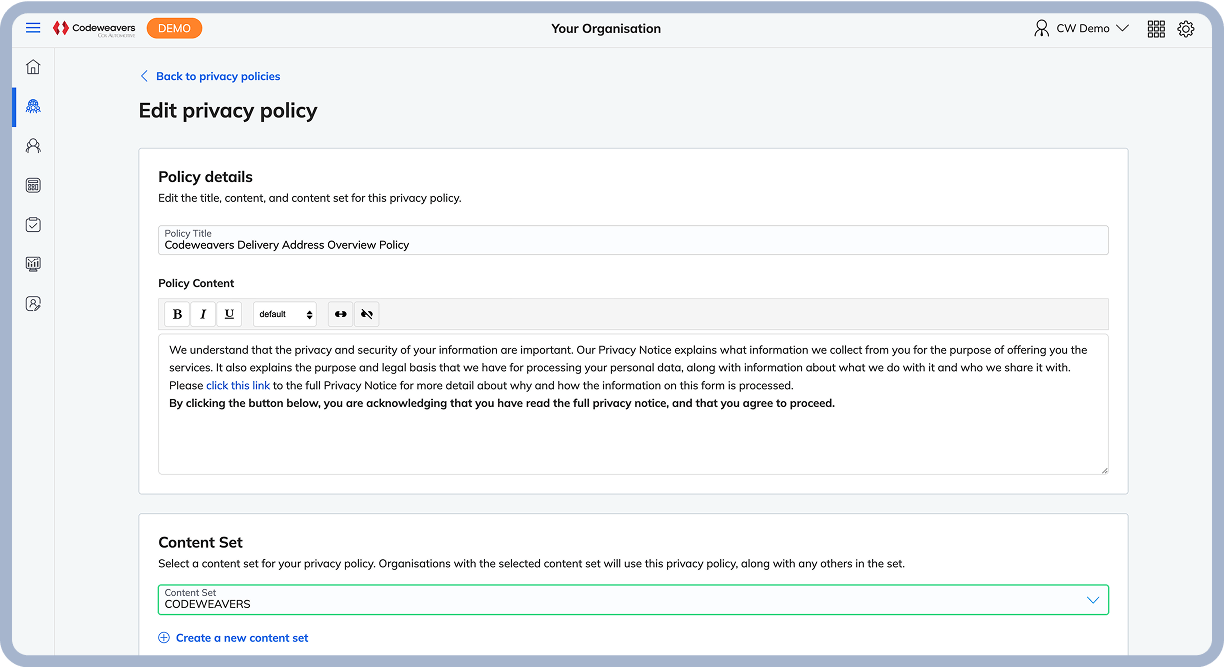Open the default font size dropdown

(x=285, y=314)
